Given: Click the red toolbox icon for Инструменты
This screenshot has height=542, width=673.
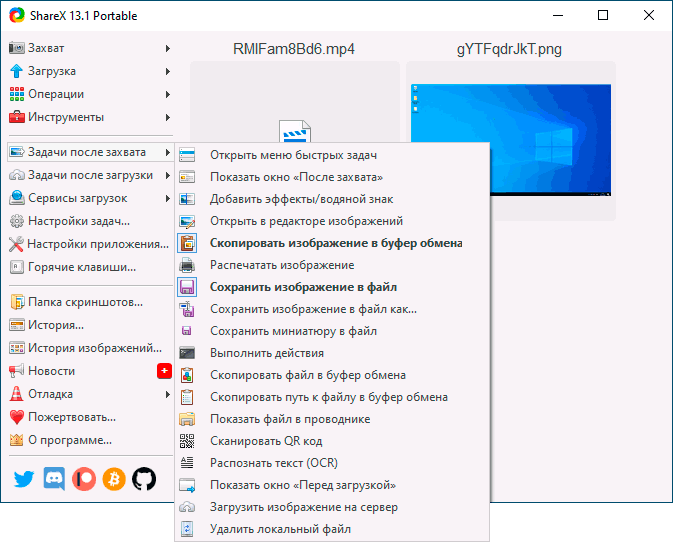Looking at the screenshot, I should coord(17,117).
